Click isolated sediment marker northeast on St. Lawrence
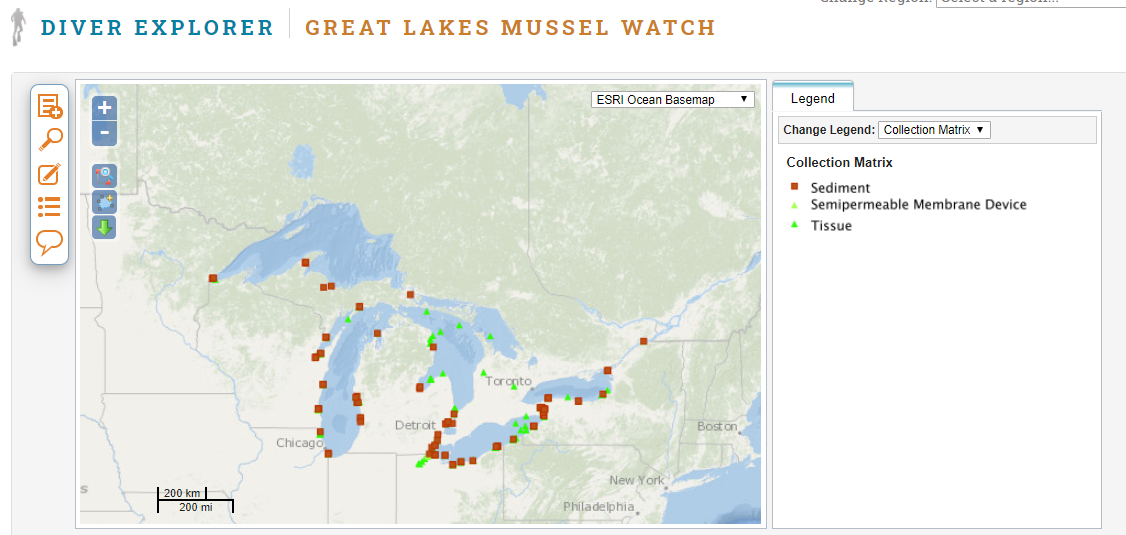Viewport: 1126px width, 535px height. (643, 341)
